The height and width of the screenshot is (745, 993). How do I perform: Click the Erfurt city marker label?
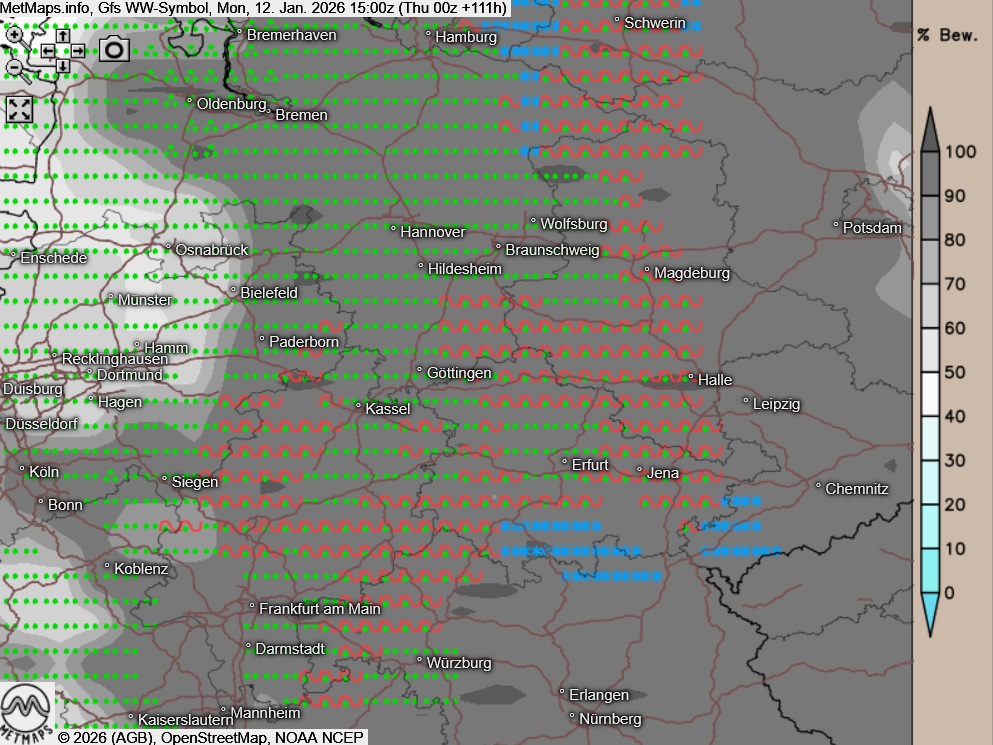[589, 465]
